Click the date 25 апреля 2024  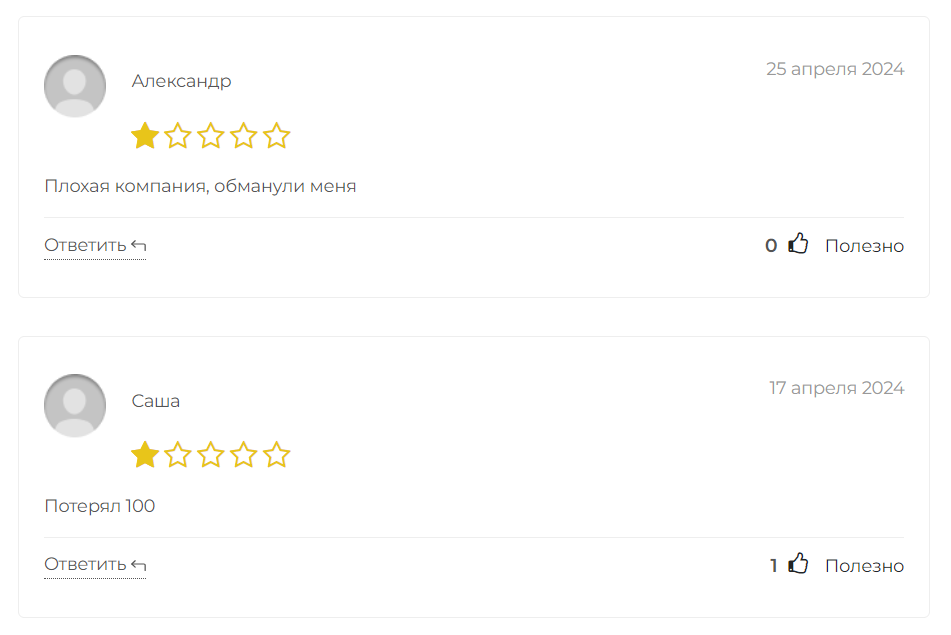[835, 69]
